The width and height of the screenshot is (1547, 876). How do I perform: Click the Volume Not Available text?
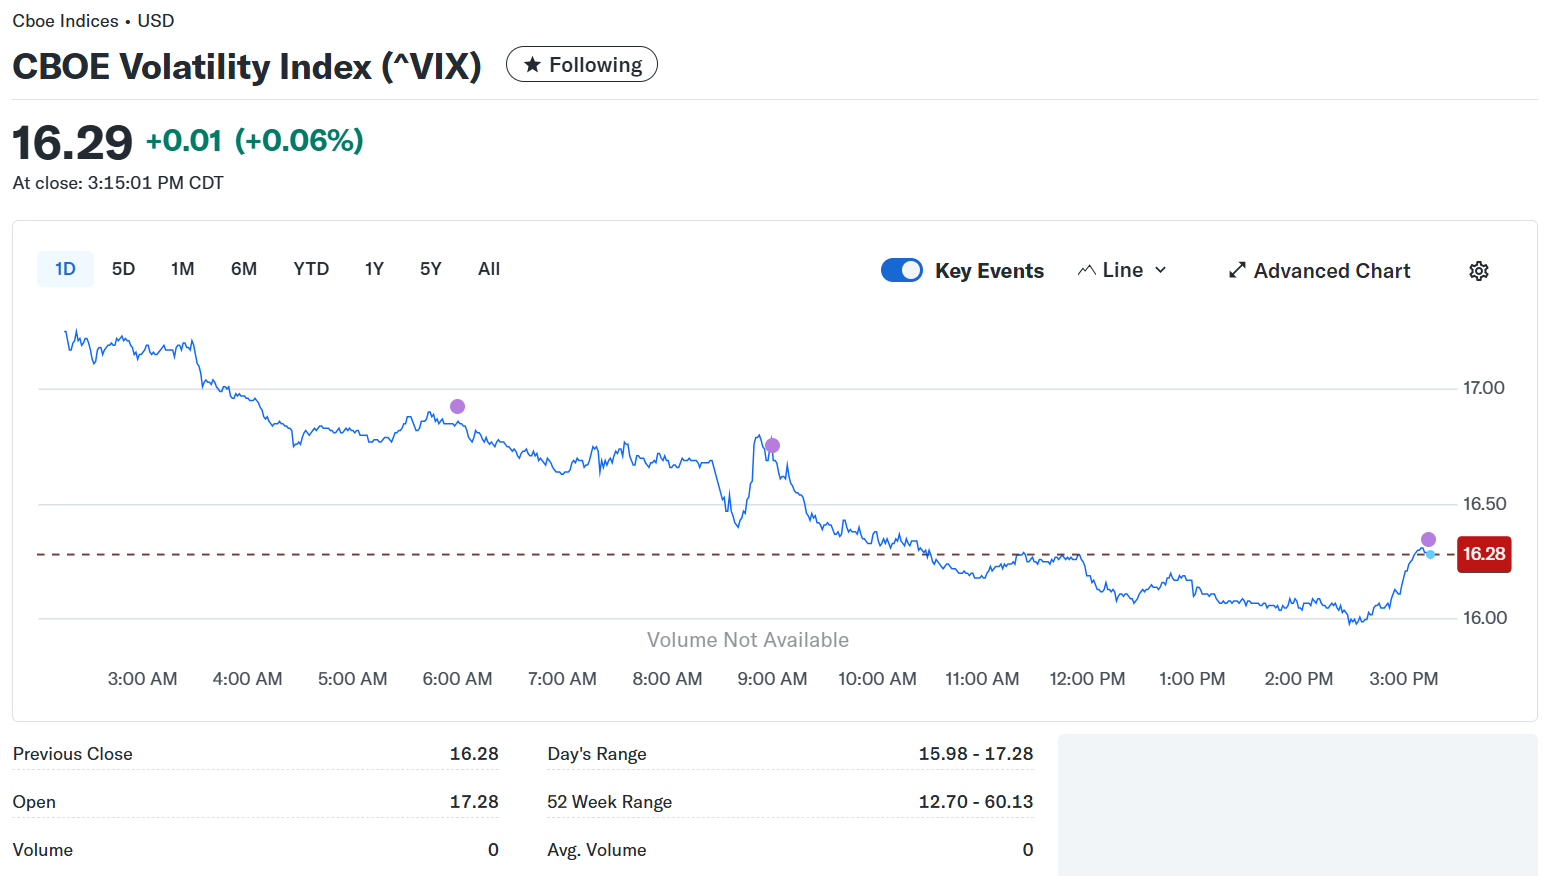point(748,640)
